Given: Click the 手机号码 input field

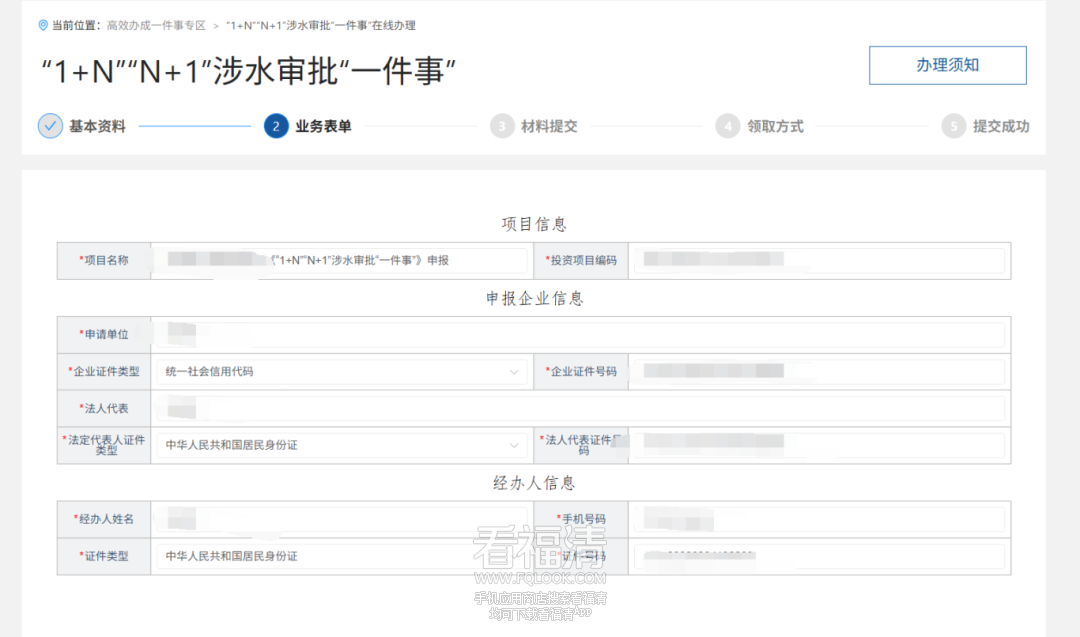Looking at the screenshot, I should click(819, 519).
